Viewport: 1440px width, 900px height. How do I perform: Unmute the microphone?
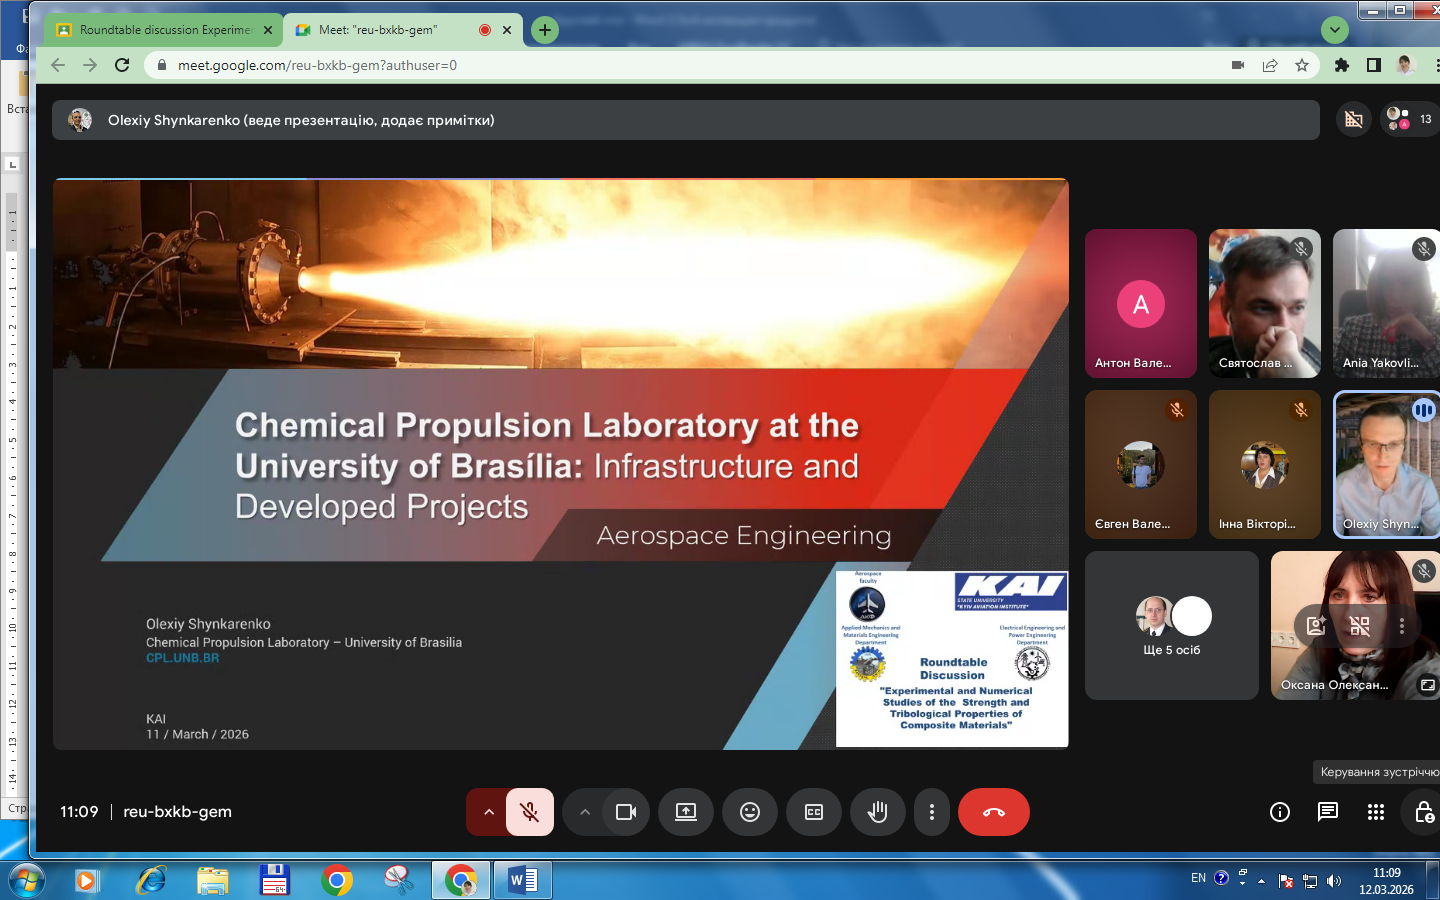pos(530,812)
